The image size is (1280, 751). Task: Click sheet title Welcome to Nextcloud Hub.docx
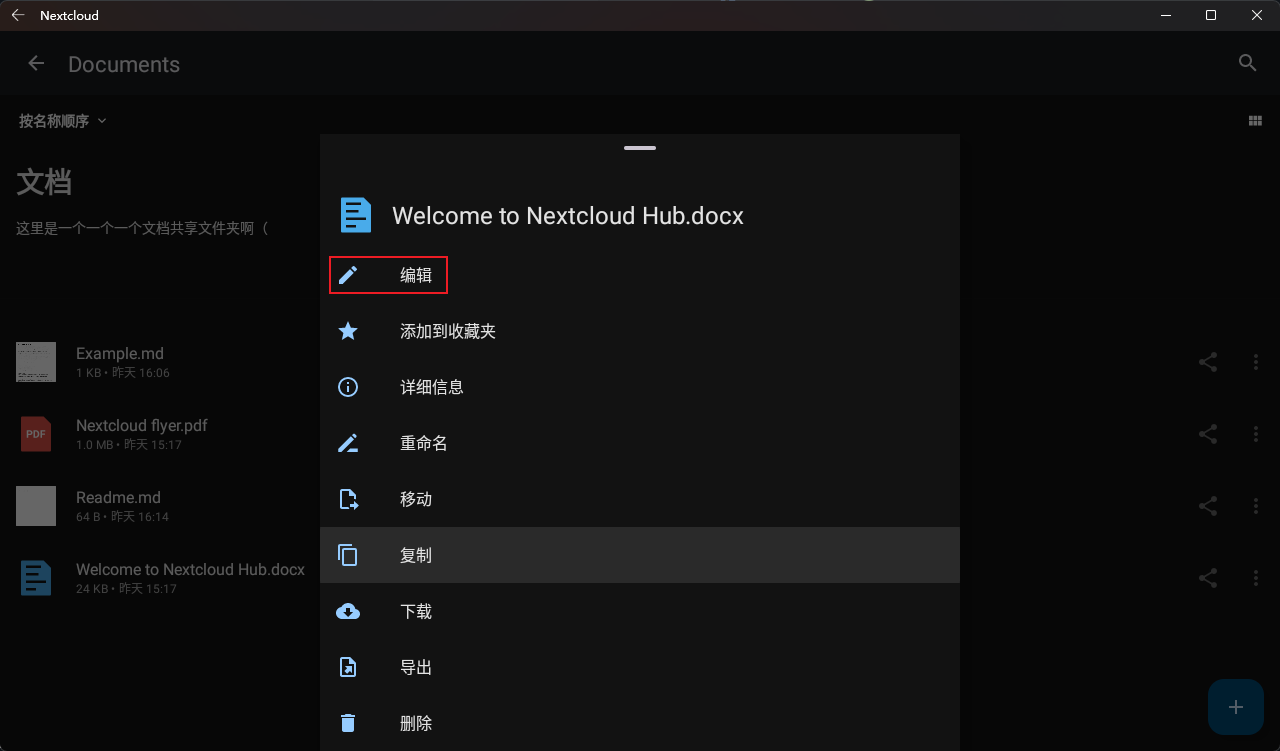pos(568,216)
